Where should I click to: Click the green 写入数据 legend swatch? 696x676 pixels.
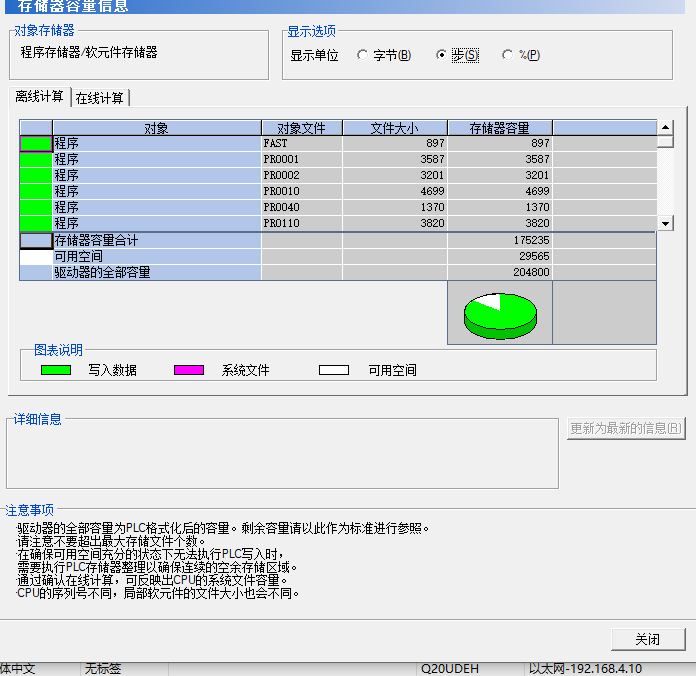[x=55, y=370]
